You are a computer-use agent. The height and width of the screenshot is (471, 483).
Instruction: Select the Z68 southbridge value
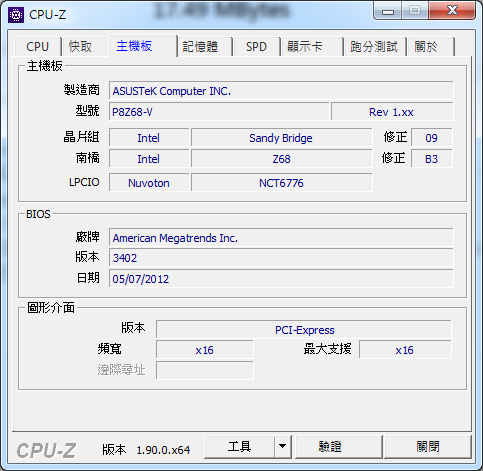[281, 159]
